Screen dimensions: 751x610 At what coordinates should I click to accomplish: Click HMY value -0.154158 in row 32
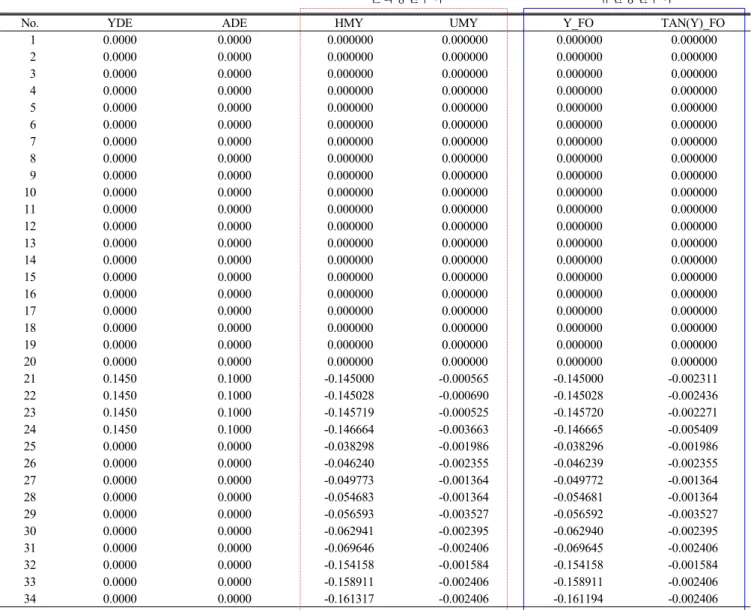(349, 565)
